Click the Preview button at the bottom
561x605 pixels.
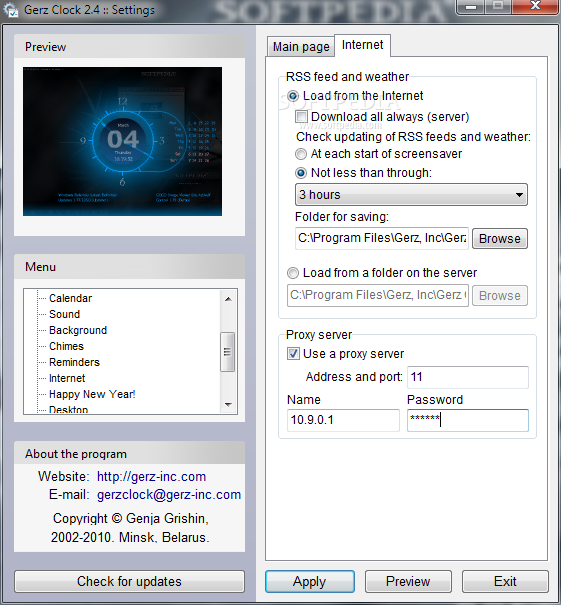coord(408,581)
